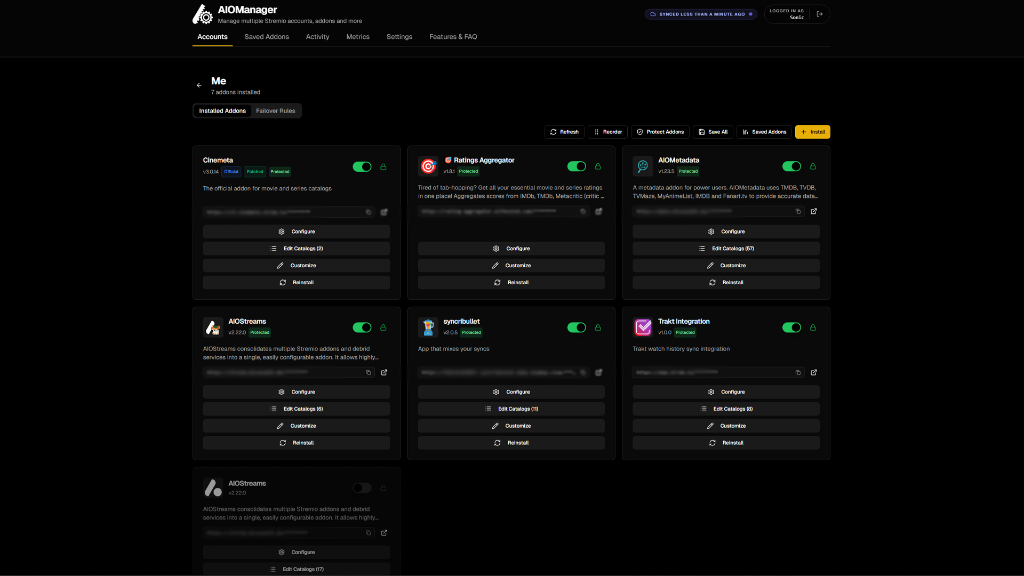Click the Trakt Integration lock icon
Viewport: 1024px width, 576px height.
(x=813, y=328)
